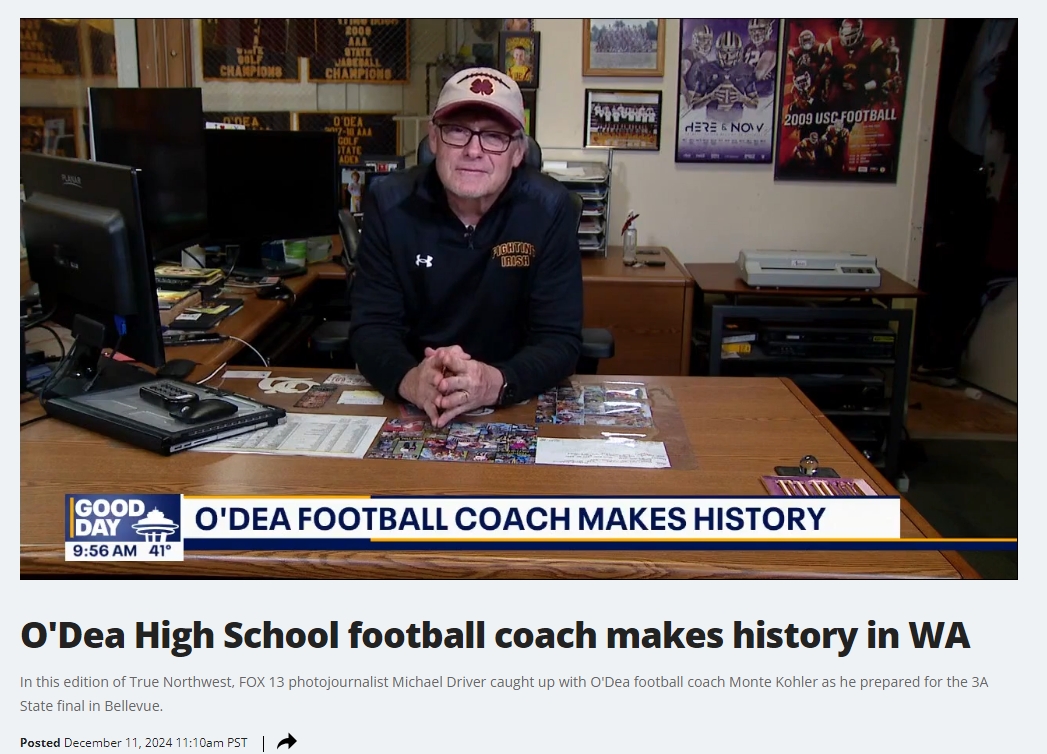
Task: Click the computer mouse on the desk
Action: (x=204, y=409)
